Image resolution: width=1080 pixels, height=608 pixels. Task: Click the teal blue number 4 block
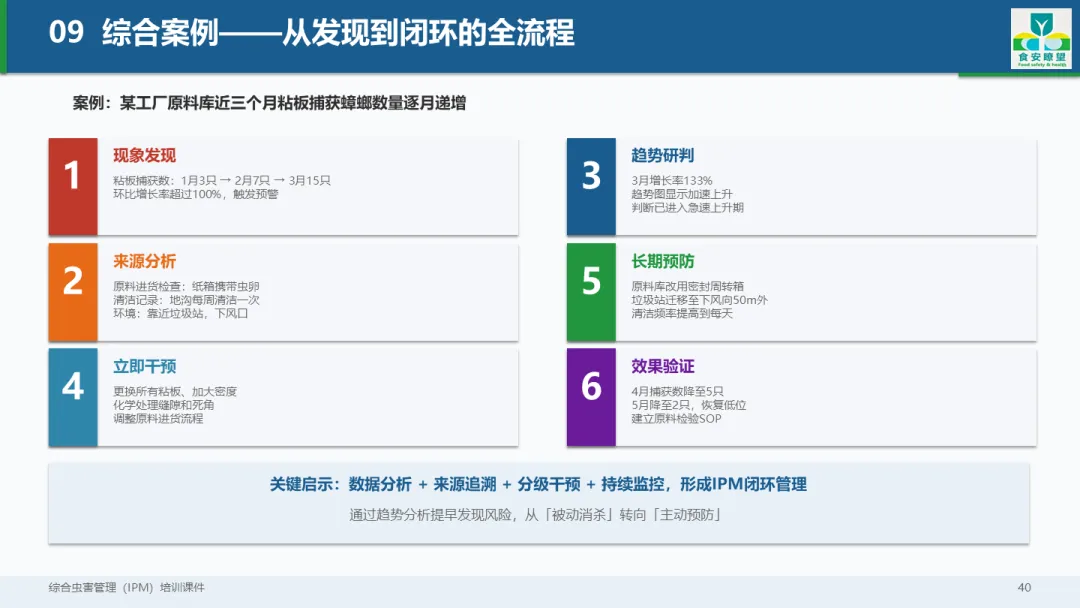[73, 397]
